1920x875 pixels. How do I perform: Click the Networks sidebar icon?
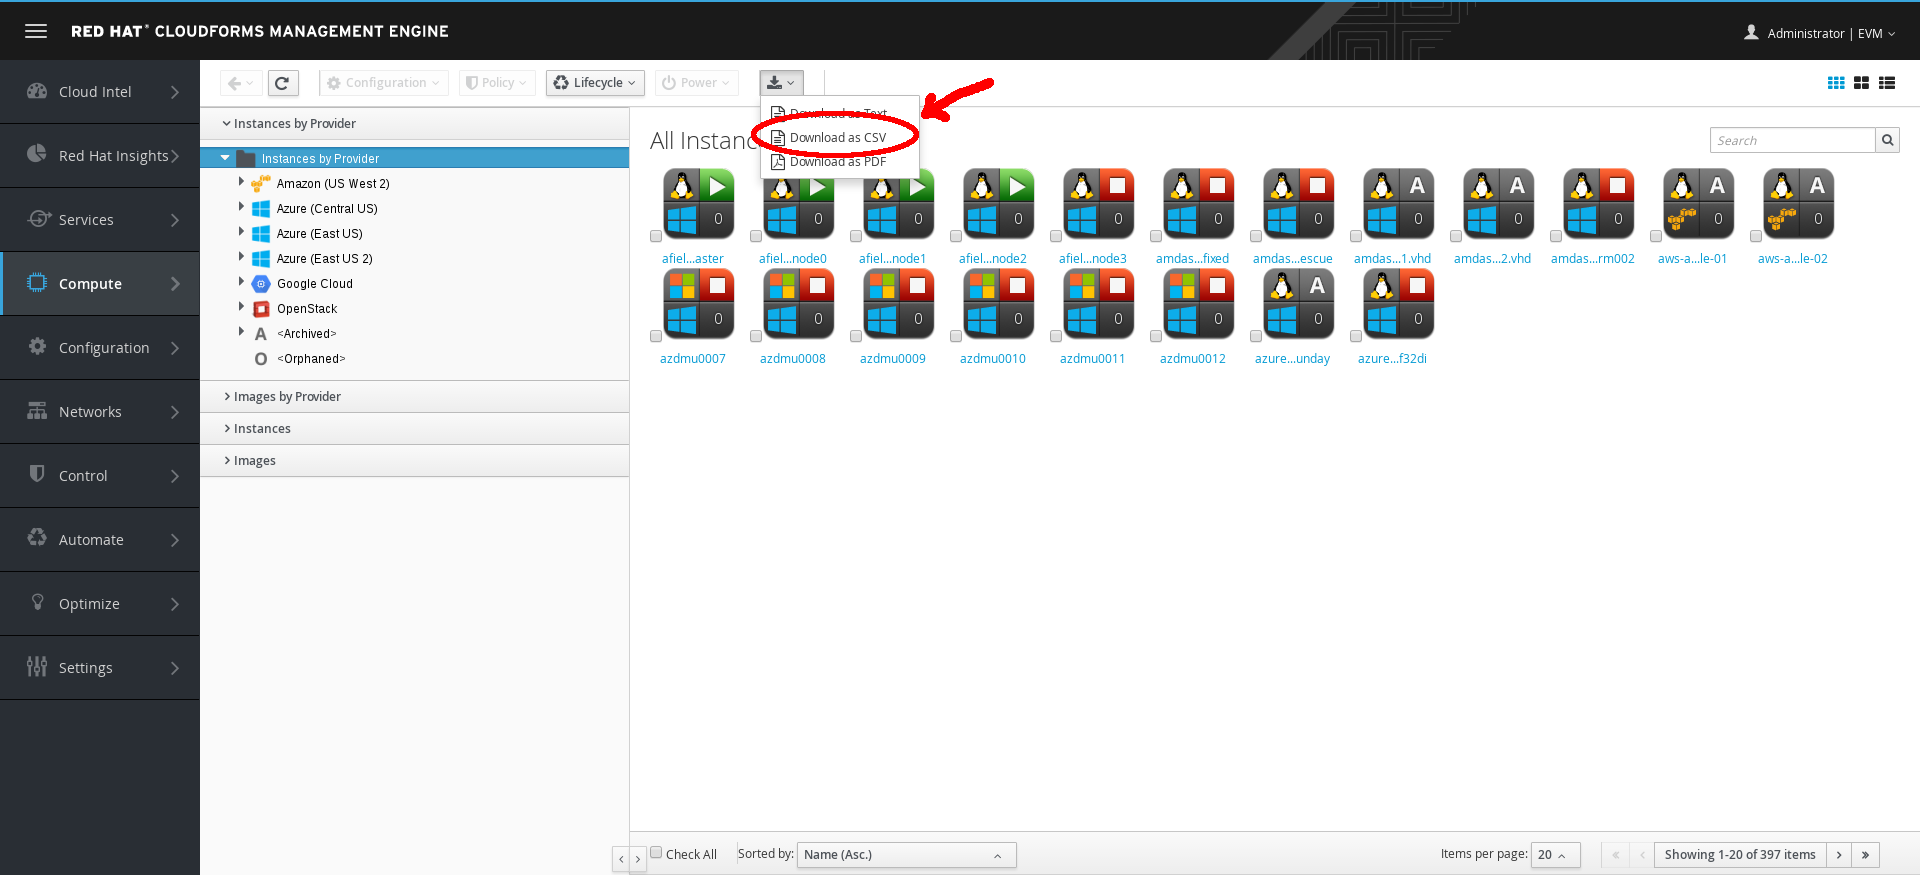coord(37,410)
